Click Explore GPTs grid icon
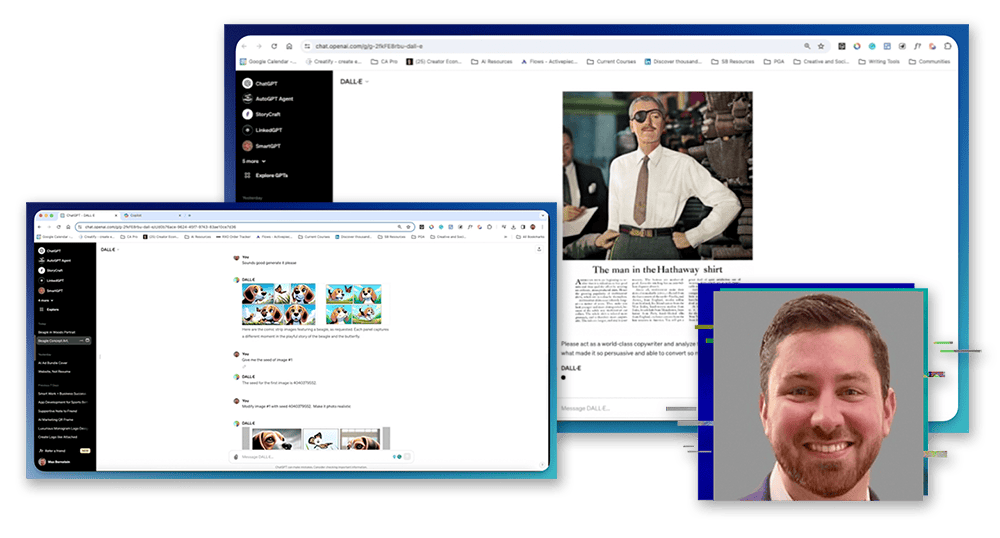Viewport: 1000px width, 538px height. (x=247, y=175)
